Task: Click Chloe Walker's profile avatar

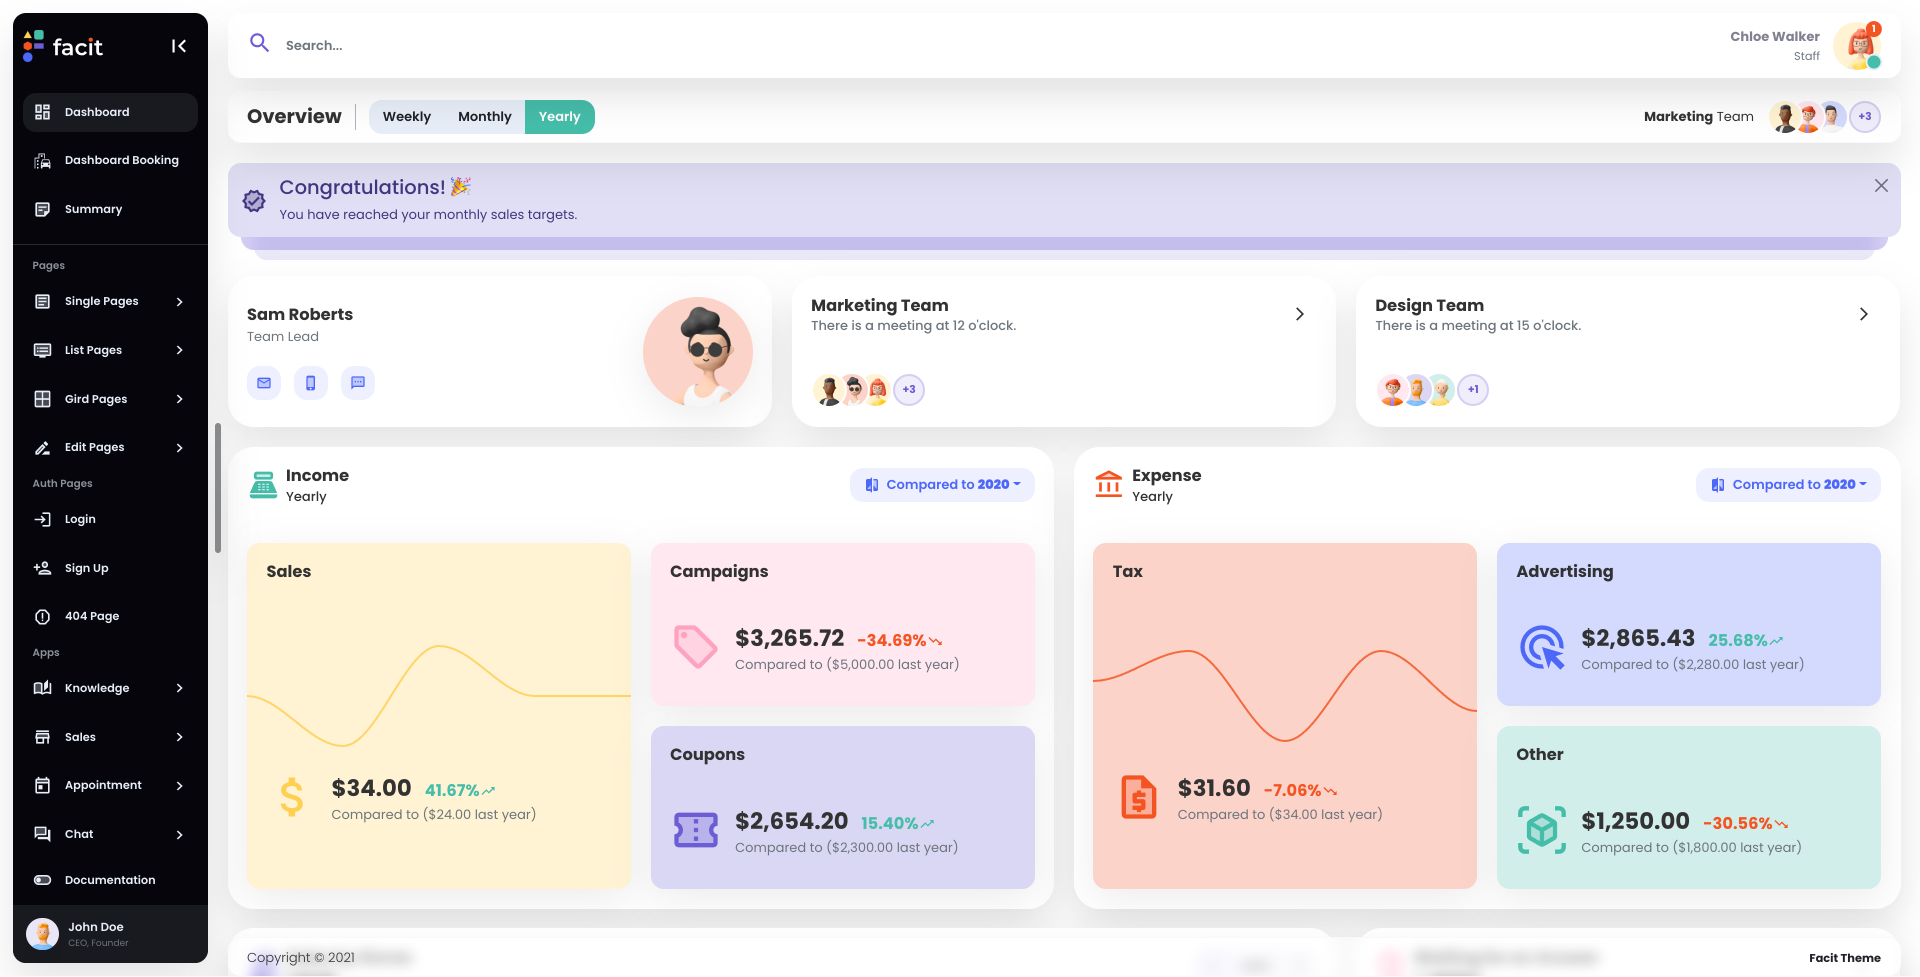Action: (x=1857, y=45)
